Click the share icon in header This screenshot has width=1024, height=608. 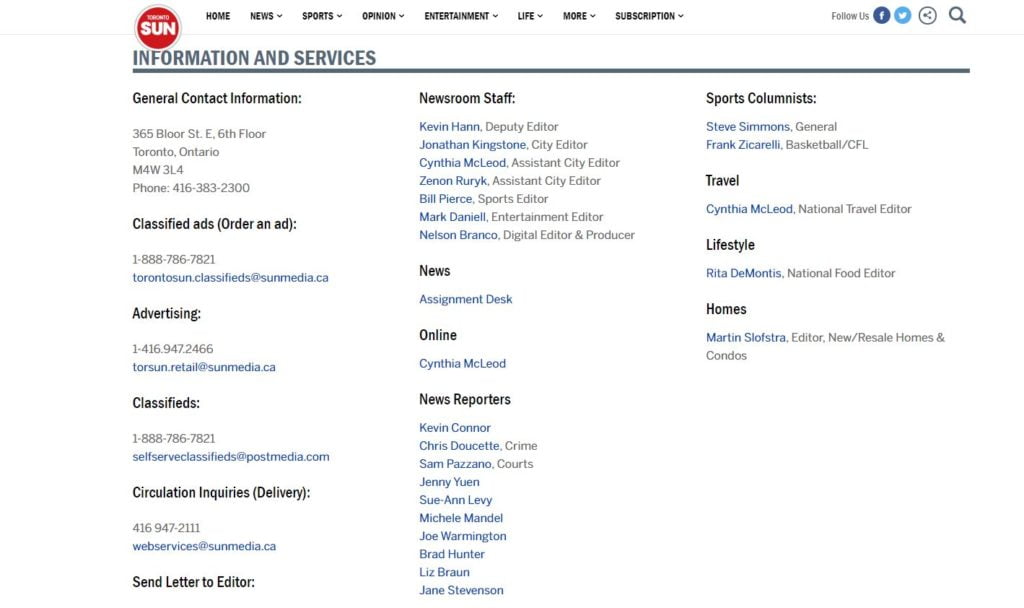tap(927, 15)
